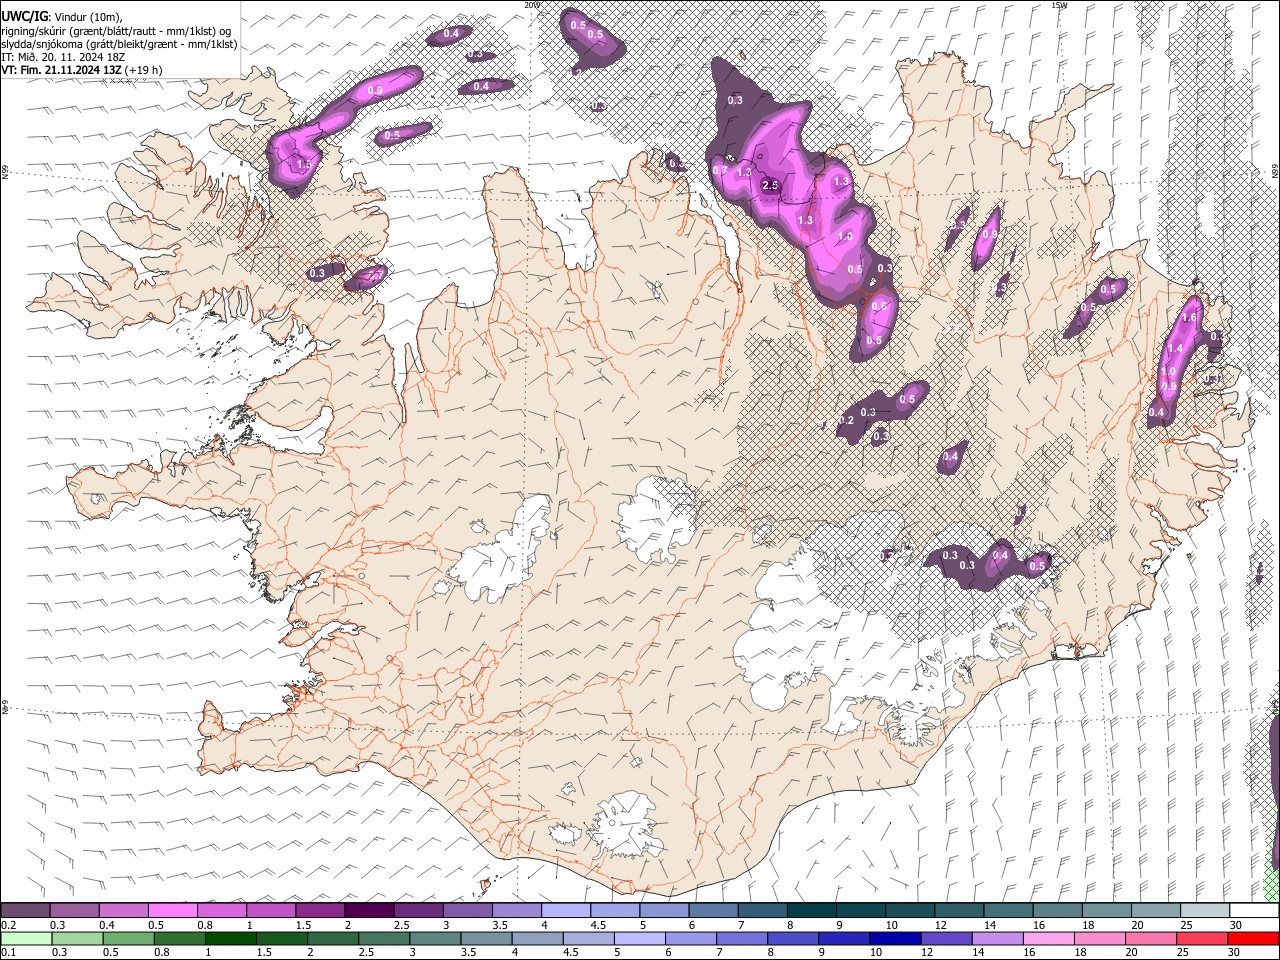Viewport: 1280px width, 960px height.
Task: Click the '0.2' value in upper legend
Action: [9, 925]
